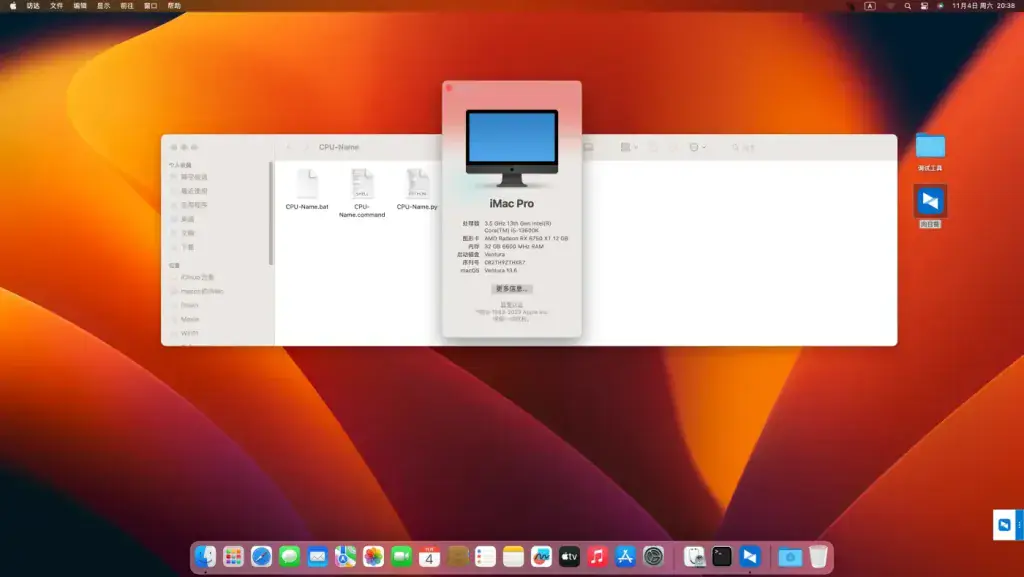Close the iMac Pro About window
This screenshot has width=1024, height=577.
[449, 88]
